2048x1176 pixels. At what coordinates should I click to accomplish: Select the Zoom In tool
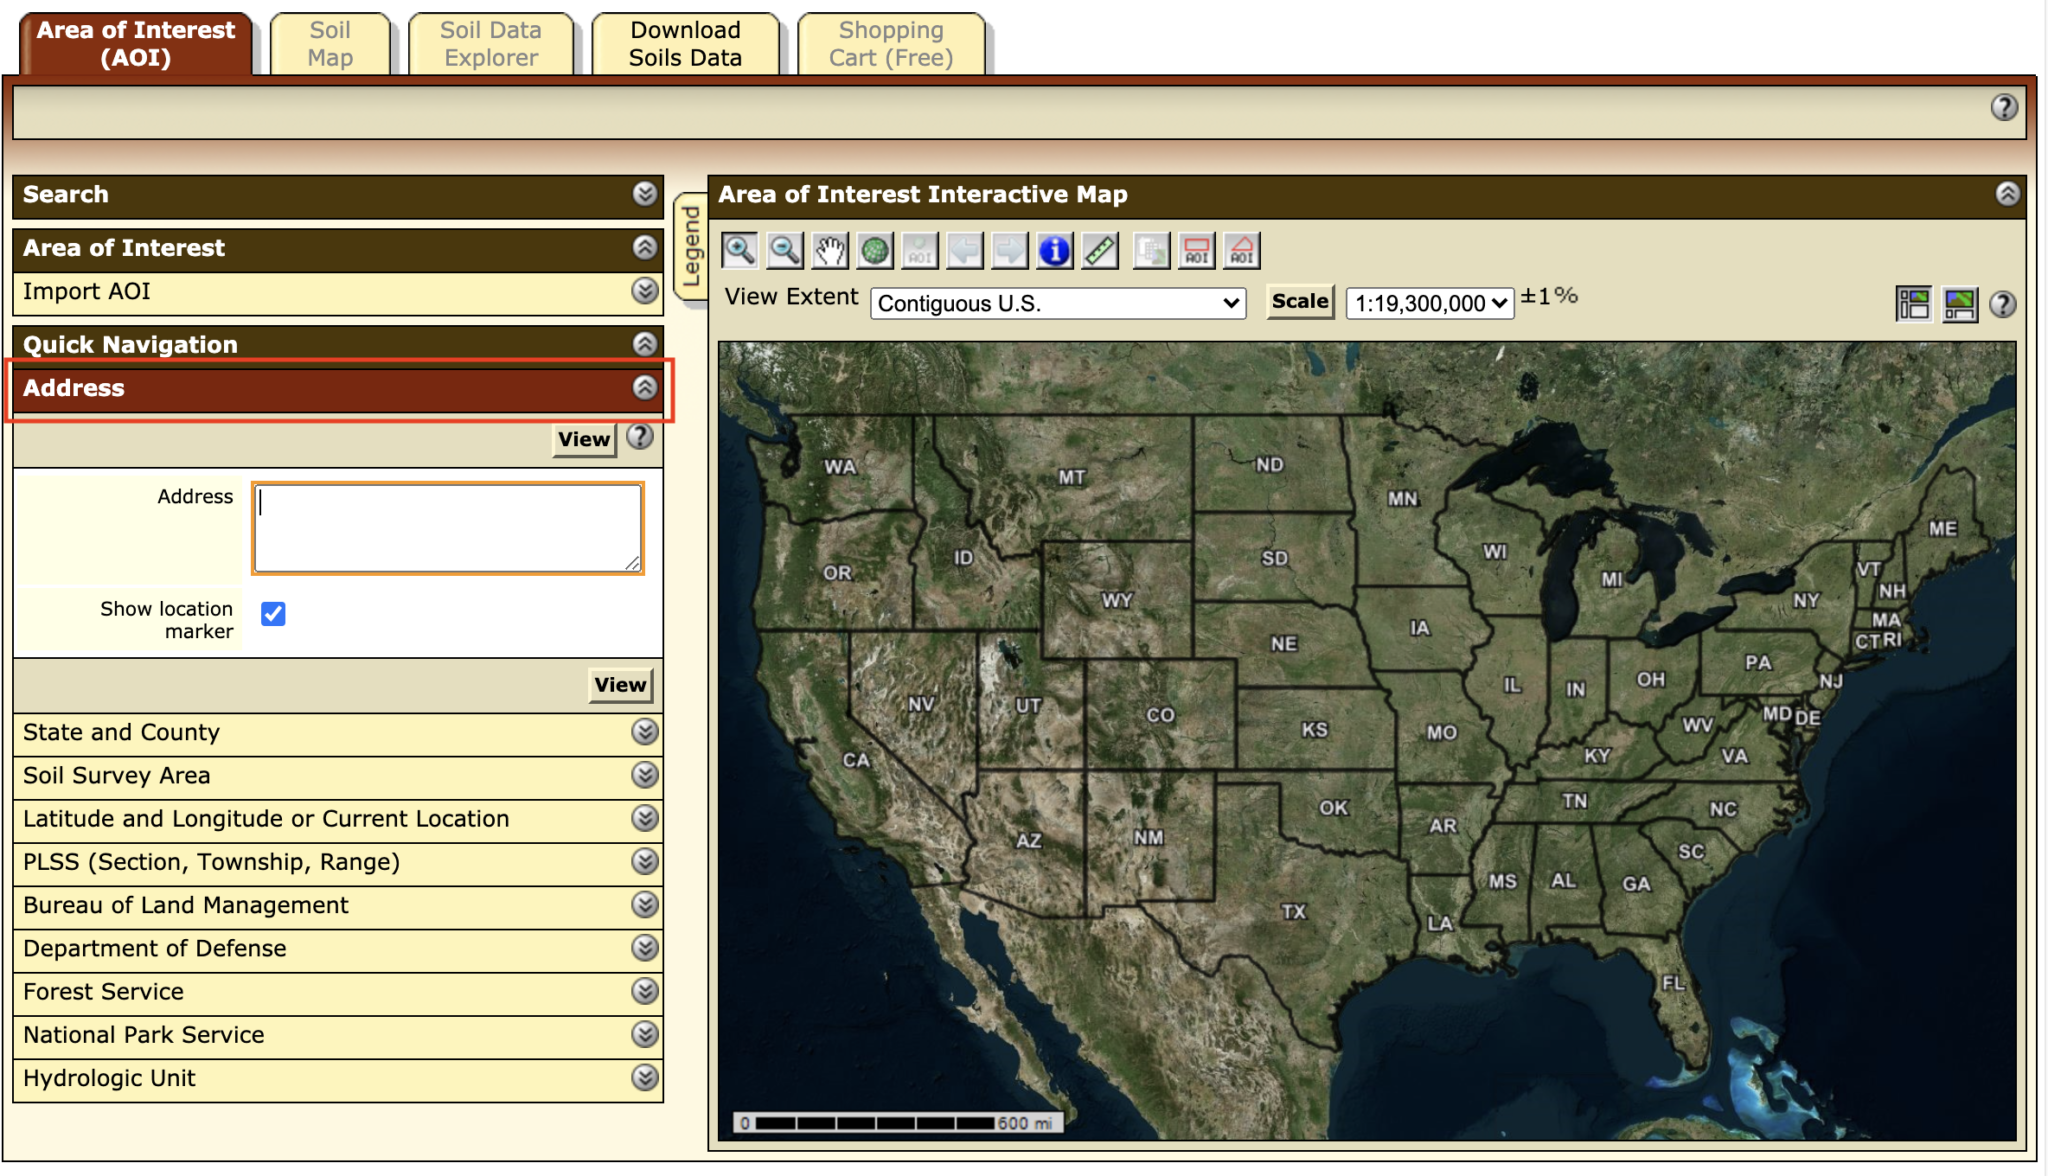[740, 250]
